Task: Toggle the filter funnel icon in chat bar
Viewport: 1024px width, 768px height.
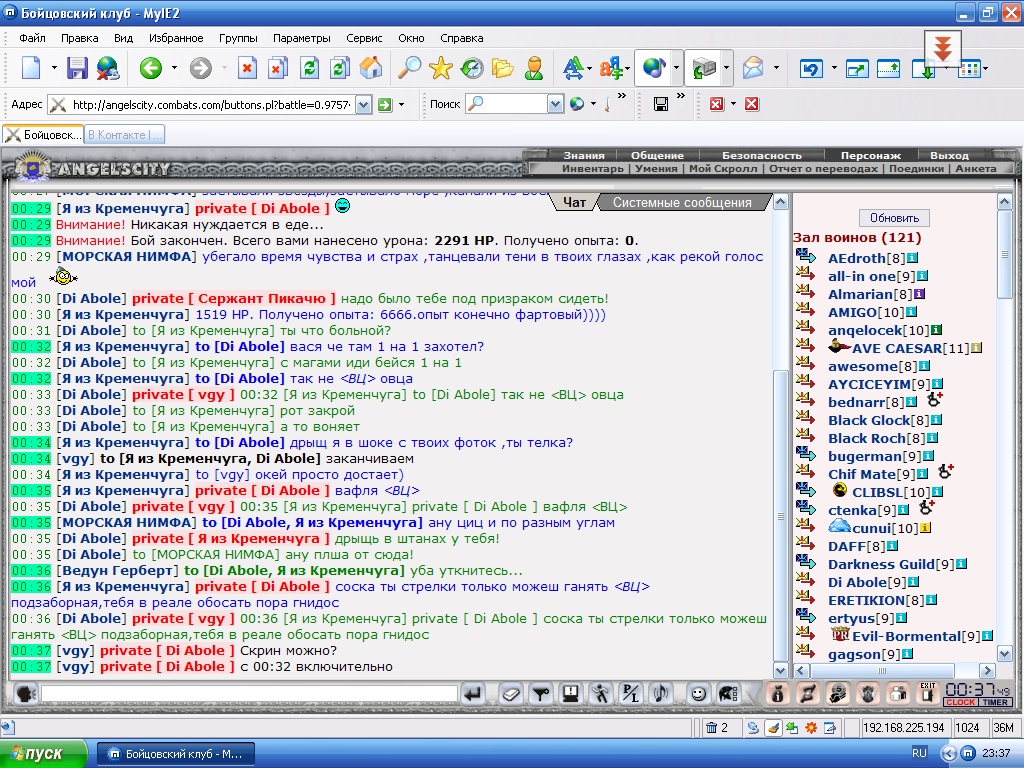Action: tap(541, 694)
